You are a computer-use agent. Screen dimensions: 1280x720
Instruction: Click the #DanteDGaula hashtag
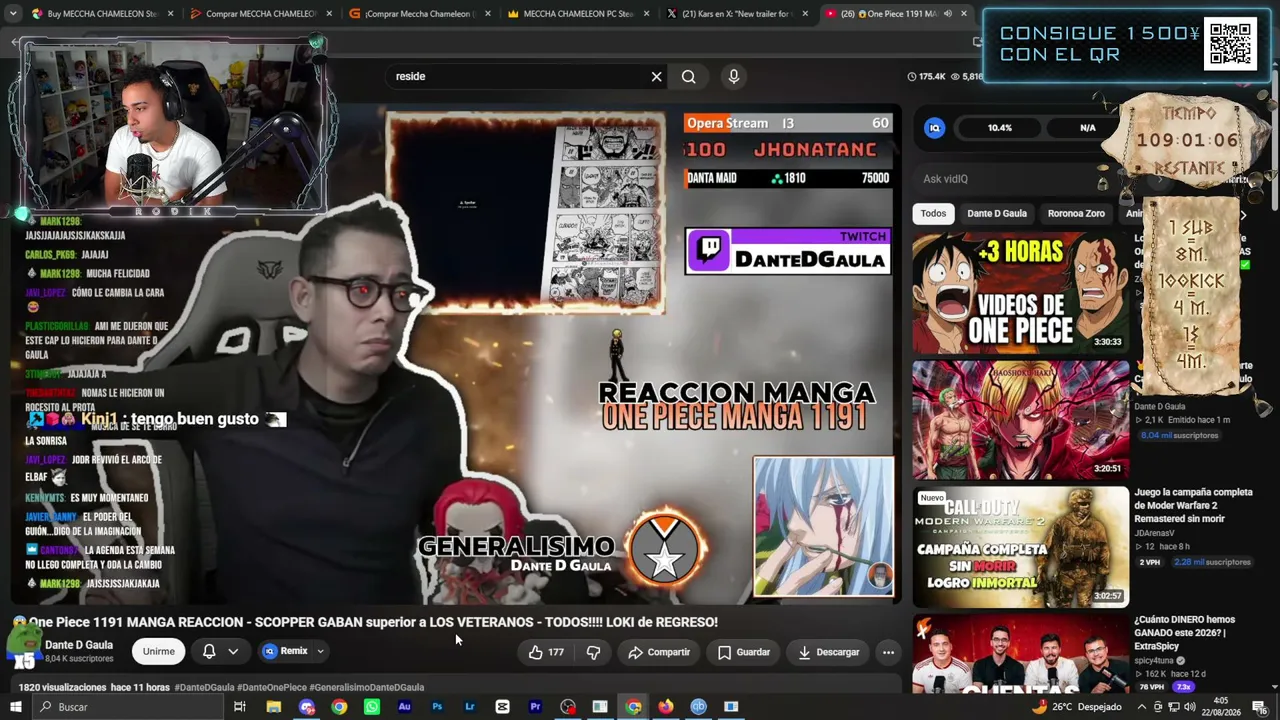tap(204, 688)
